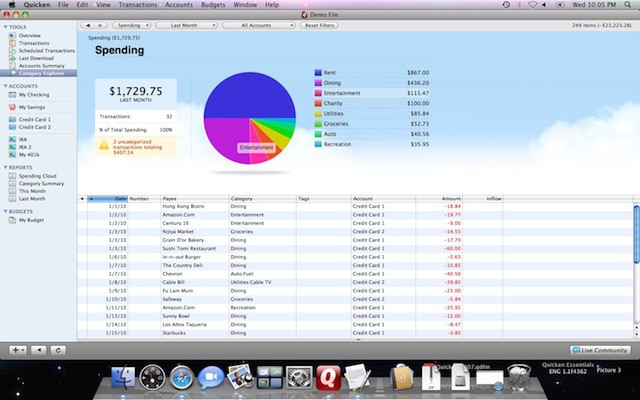Open the View menu
Viewport: 640px width, 400px height.
(x=103, y=5)
